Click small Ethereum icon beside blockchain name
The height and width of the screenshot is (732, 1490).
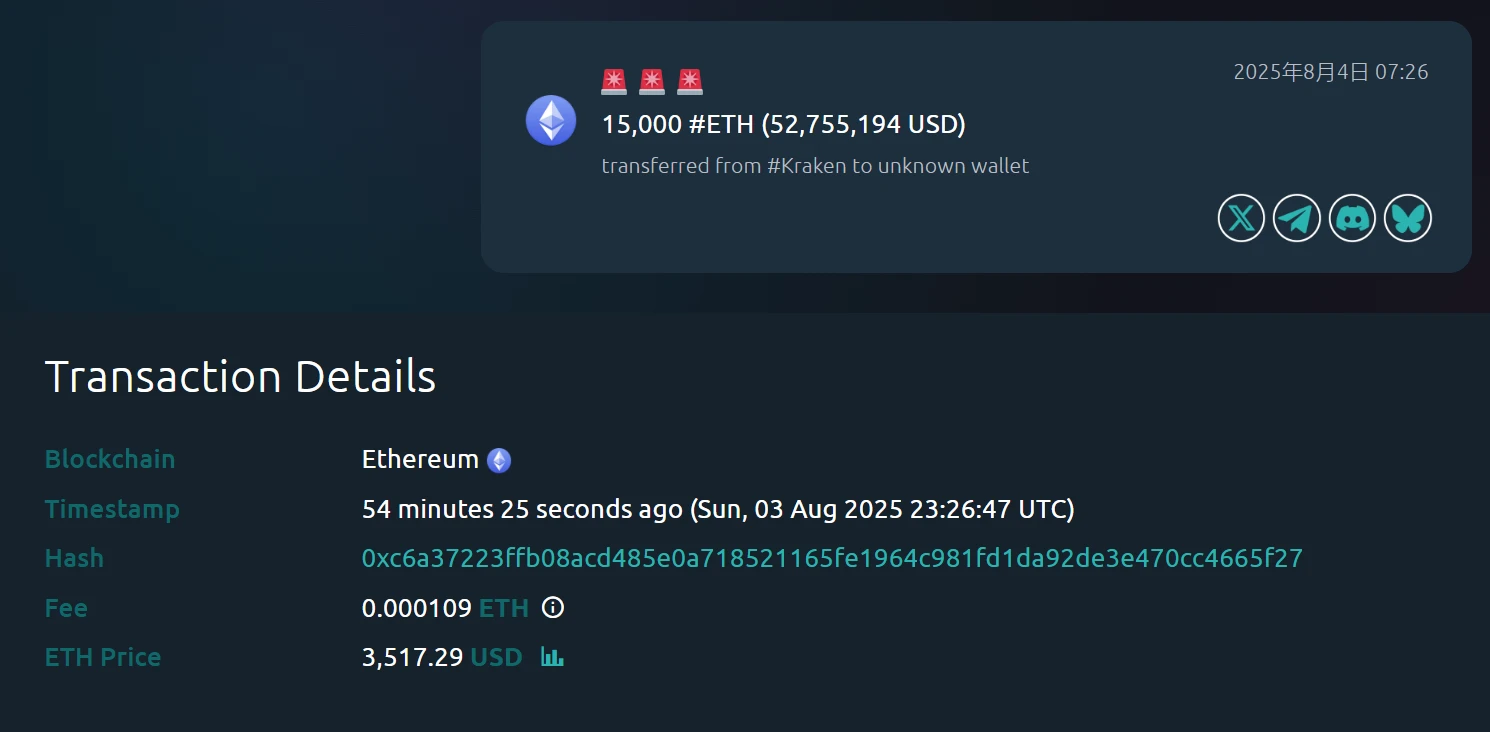pos(499,460)
